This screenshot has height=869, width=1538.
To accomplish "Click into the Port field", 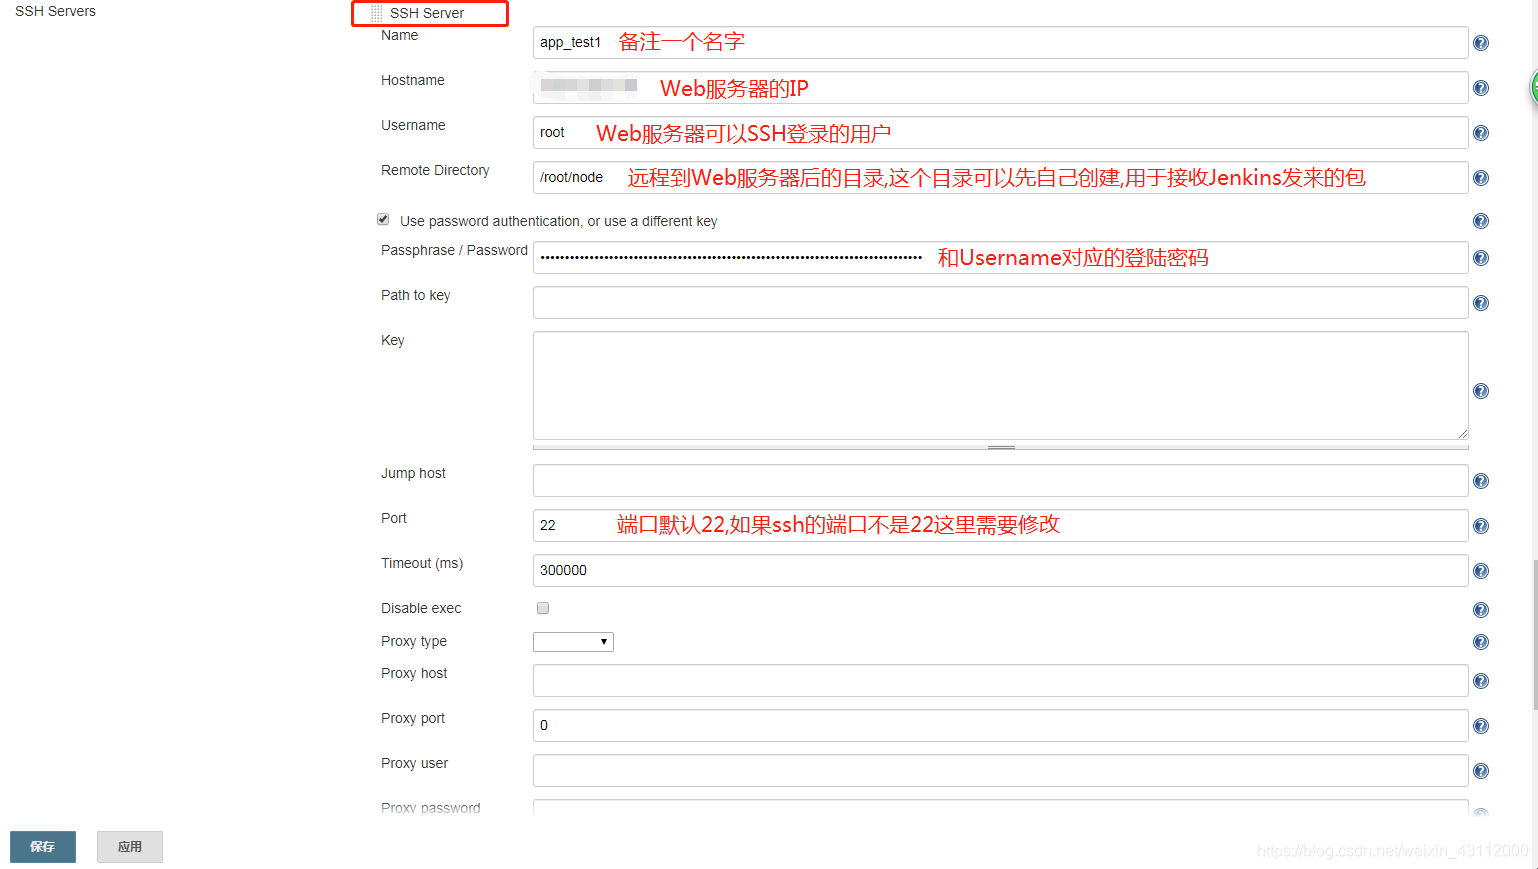I will 1000,525.
